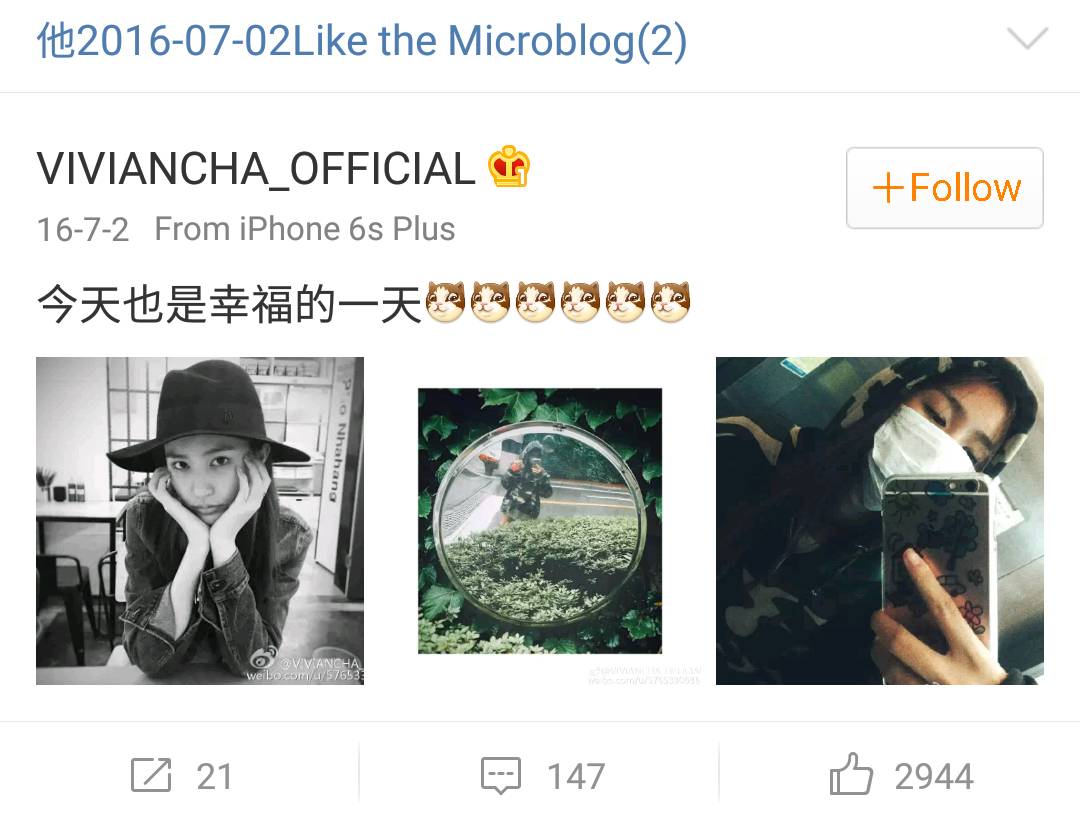Tap the repost share icon

[151, 775]
